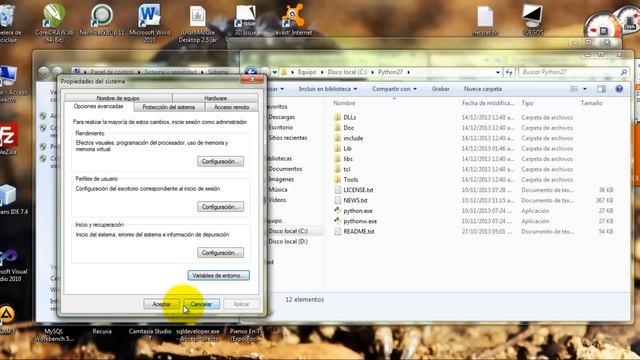Screen dimensions: 640x360
Task: Select Opciones avanzadas tab
Action: click(x=98, y=106)
